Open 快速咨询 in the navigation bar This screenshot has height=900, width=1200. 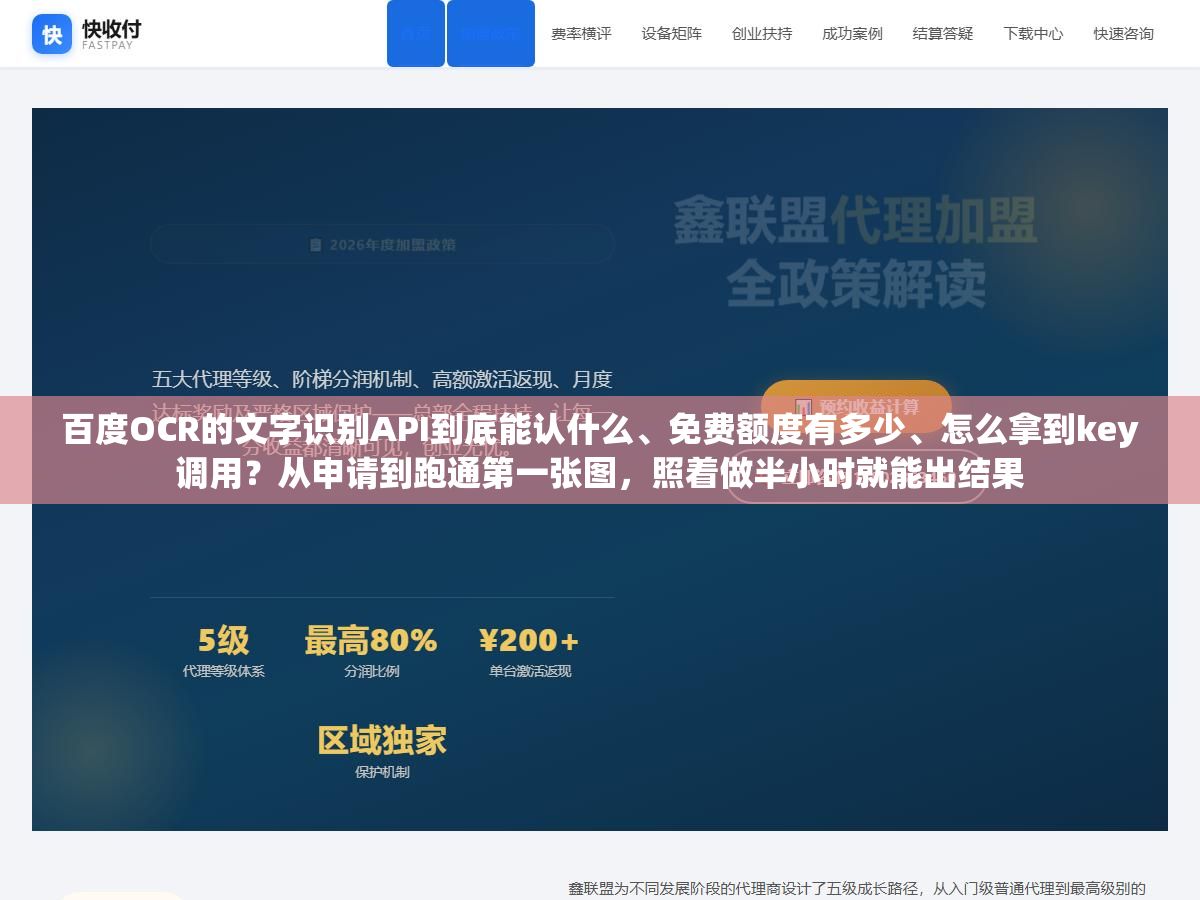(1123, 33)
